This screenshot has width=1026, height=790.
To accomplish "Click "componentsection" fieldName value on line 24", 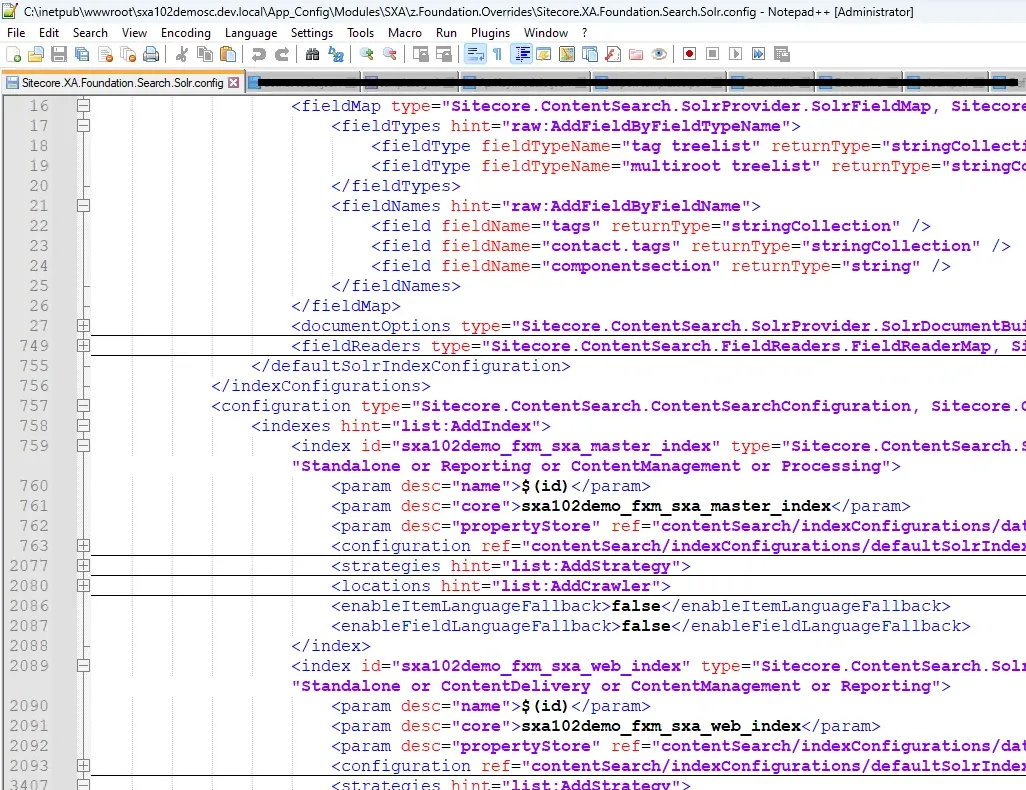I will point(631,266).
